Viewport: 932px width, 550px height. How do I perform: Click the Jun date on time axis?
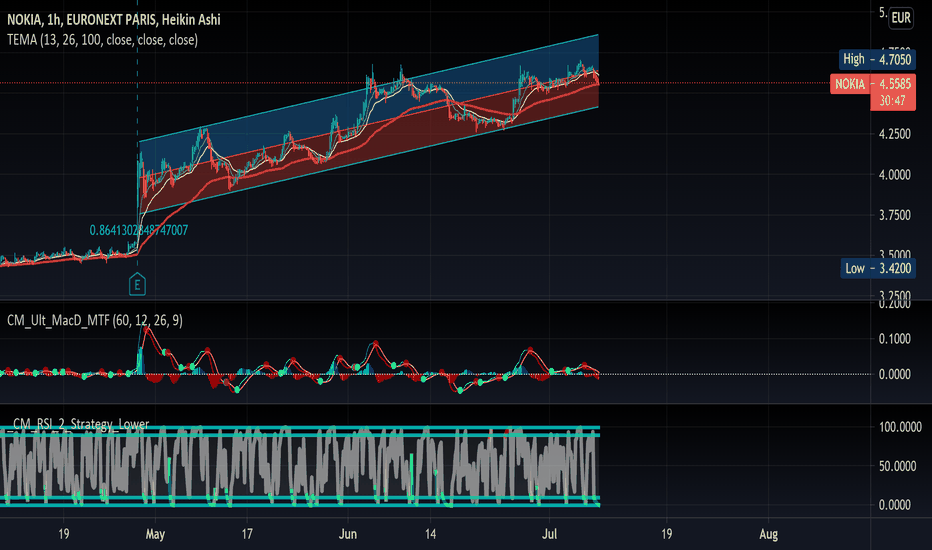[348, 534]
